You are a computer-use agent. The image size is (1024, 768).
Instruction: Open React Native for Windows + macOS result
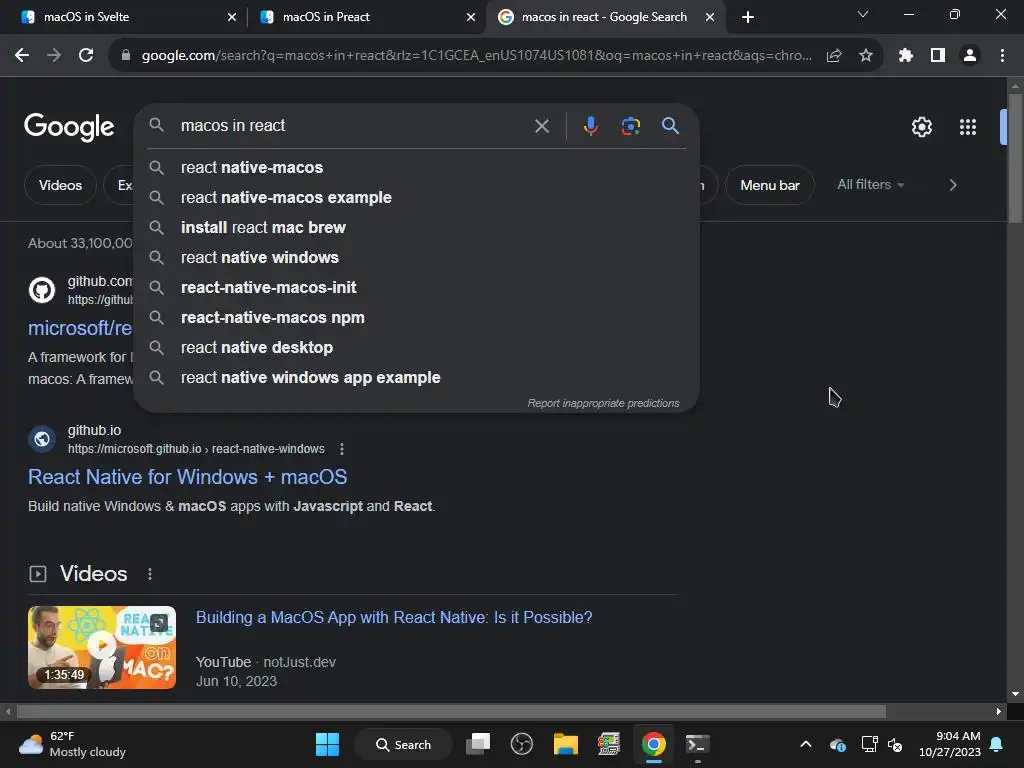point(187,477)
